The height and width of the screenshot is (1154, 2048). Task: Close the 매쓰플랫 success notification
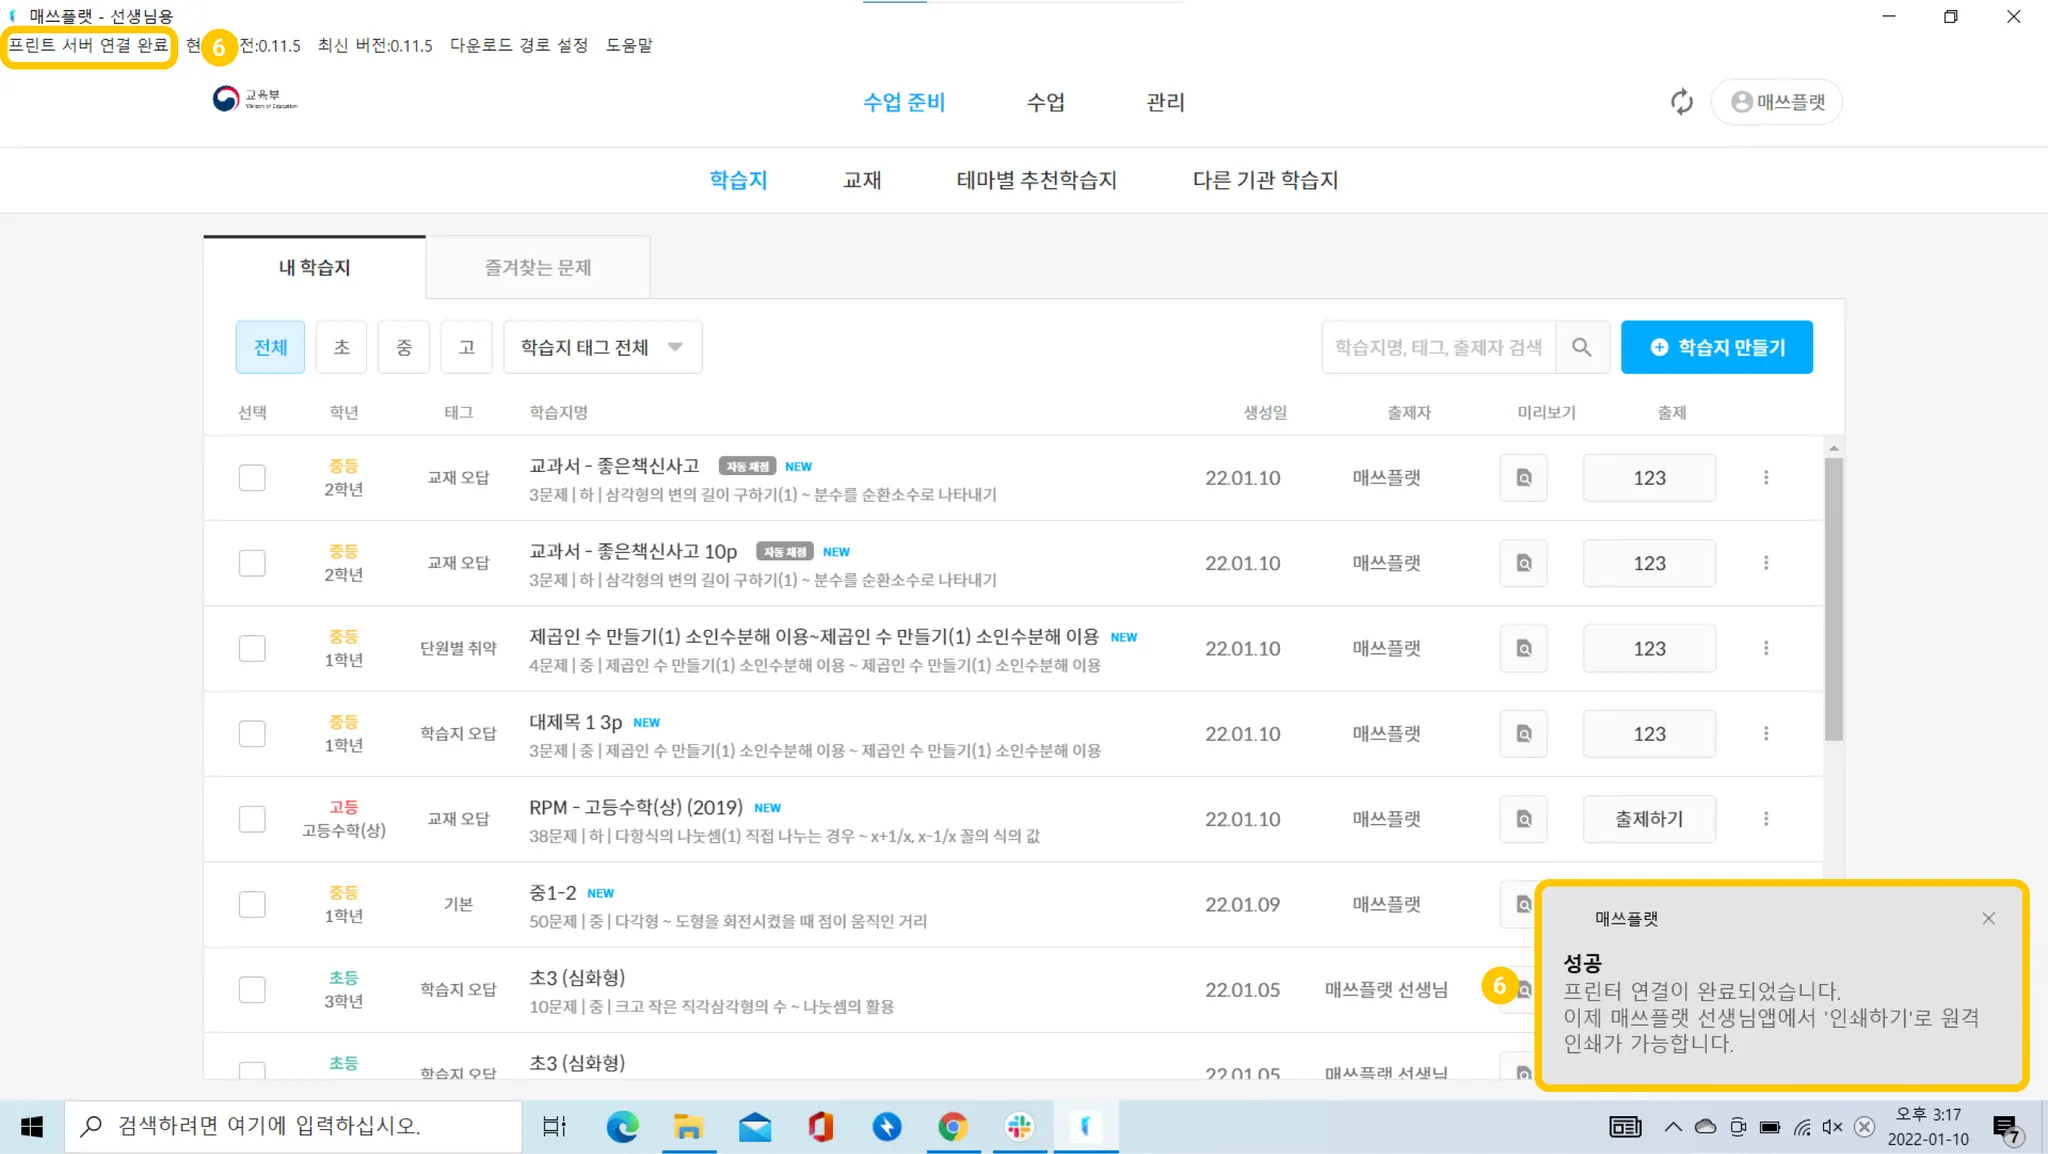pyautogui.click(x=1988, y=918)
